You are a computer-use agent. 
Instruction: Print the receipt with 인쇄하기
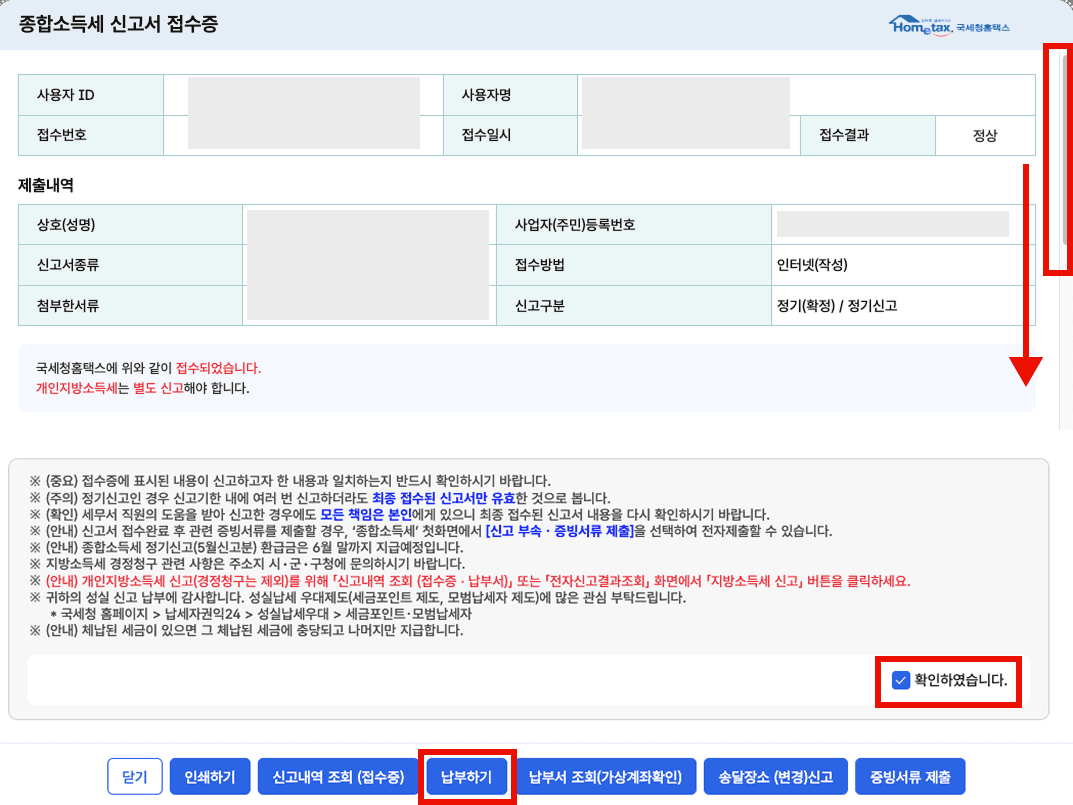click(x=210, y=777)
